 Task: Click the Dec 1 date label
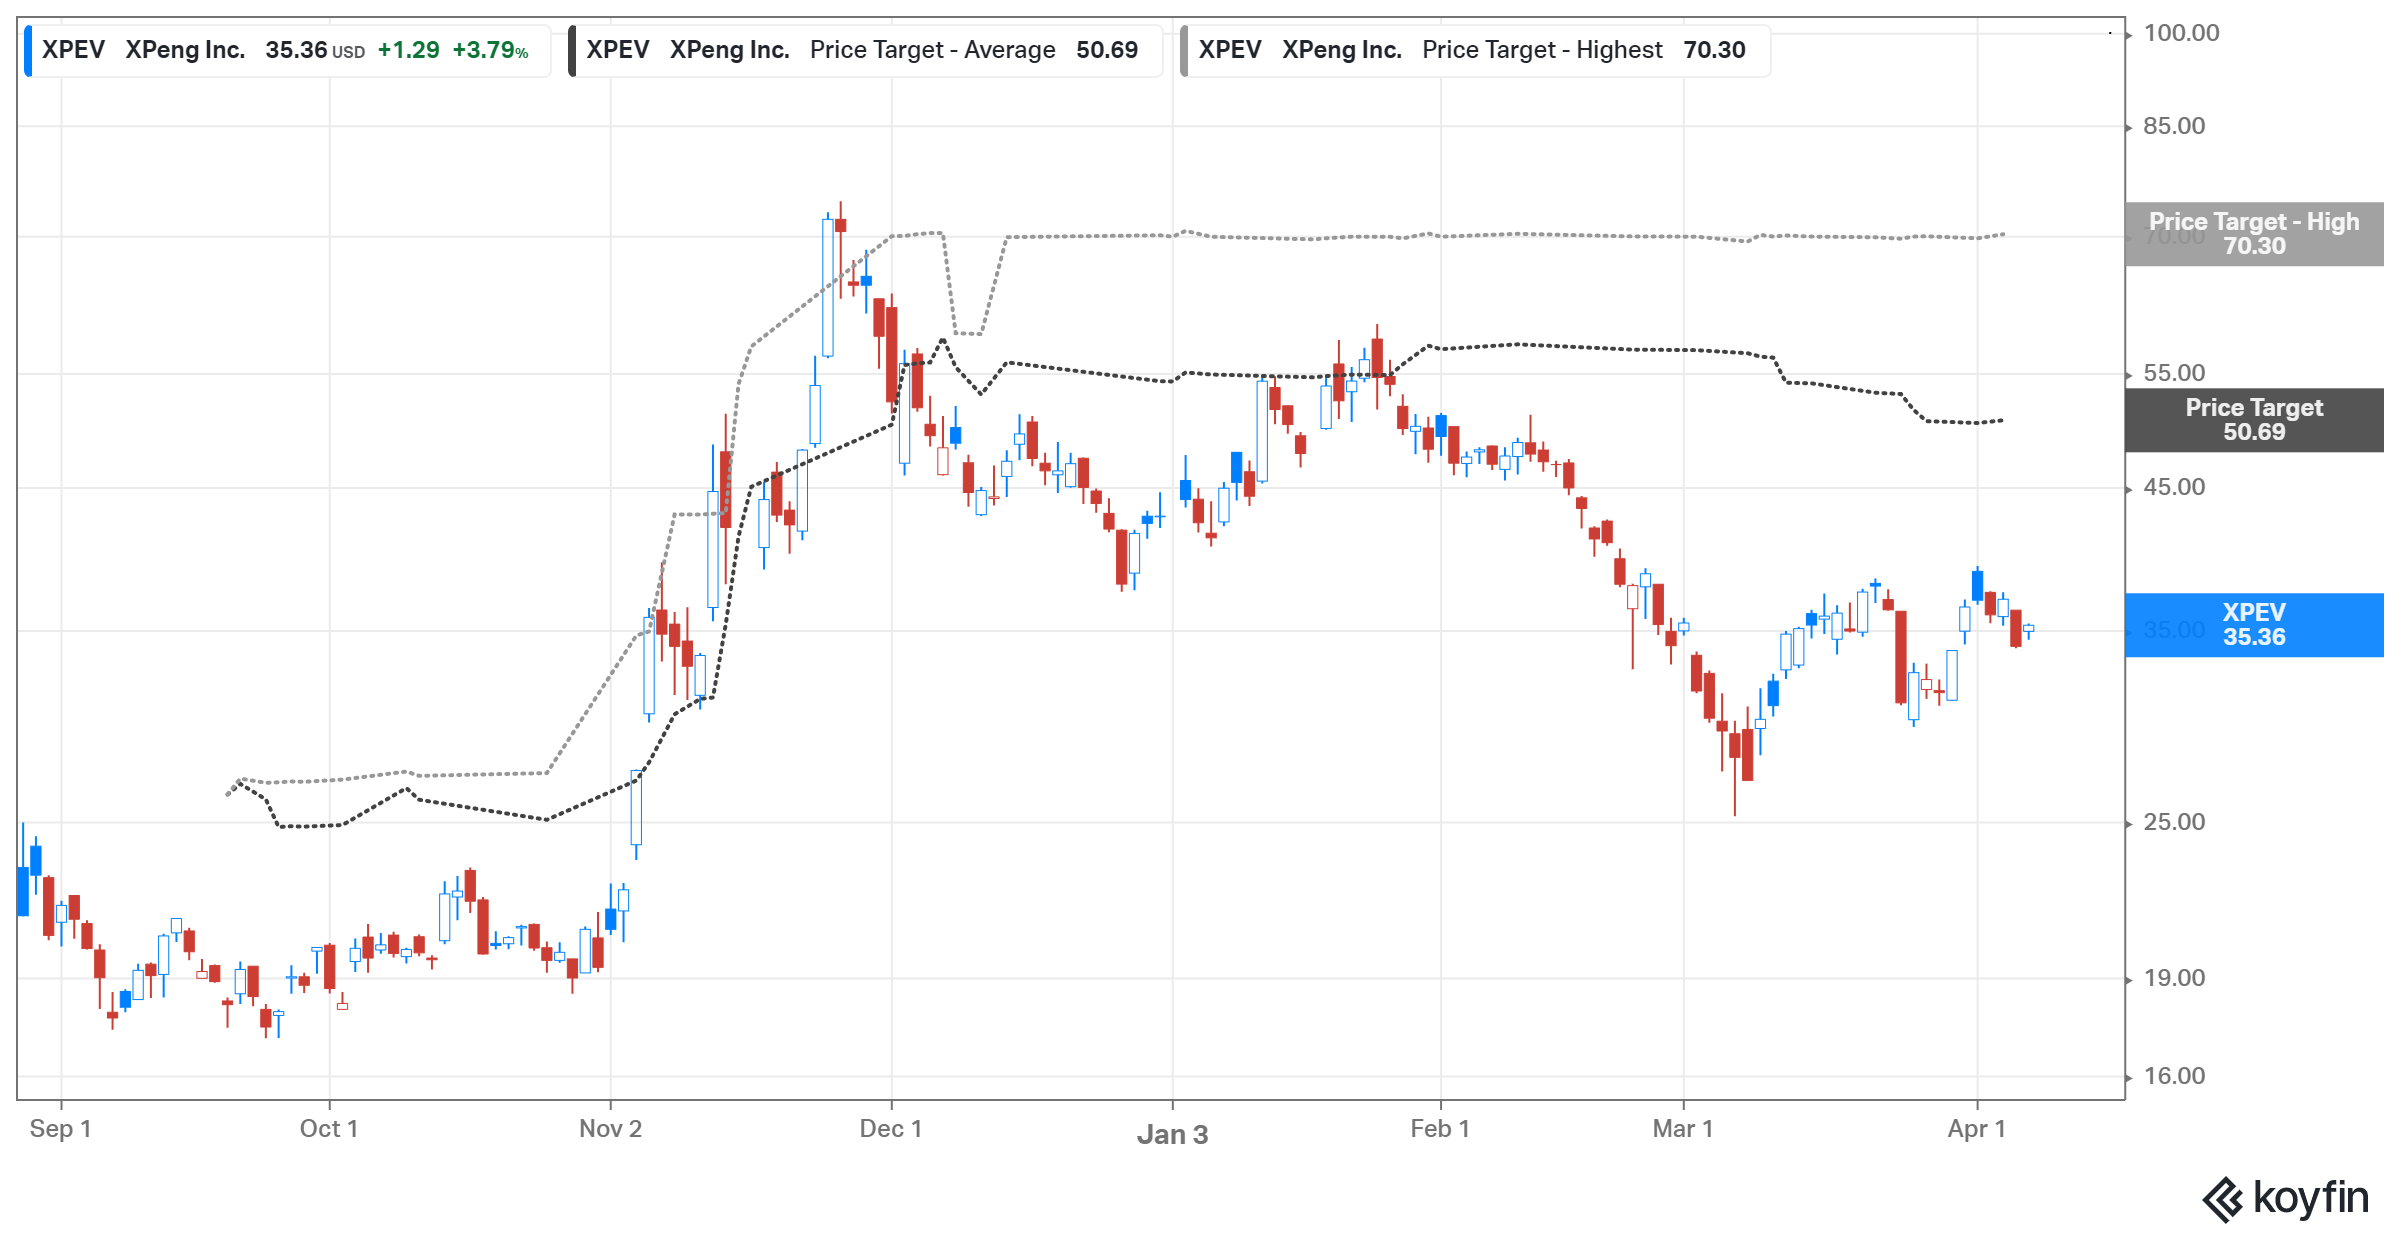(x=891, y=1129)
